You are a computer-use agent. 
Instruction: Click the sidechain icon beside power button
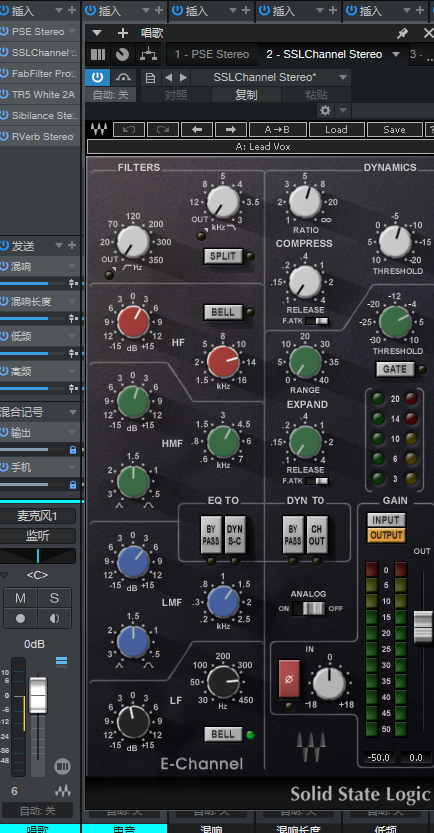pos(123,78)
